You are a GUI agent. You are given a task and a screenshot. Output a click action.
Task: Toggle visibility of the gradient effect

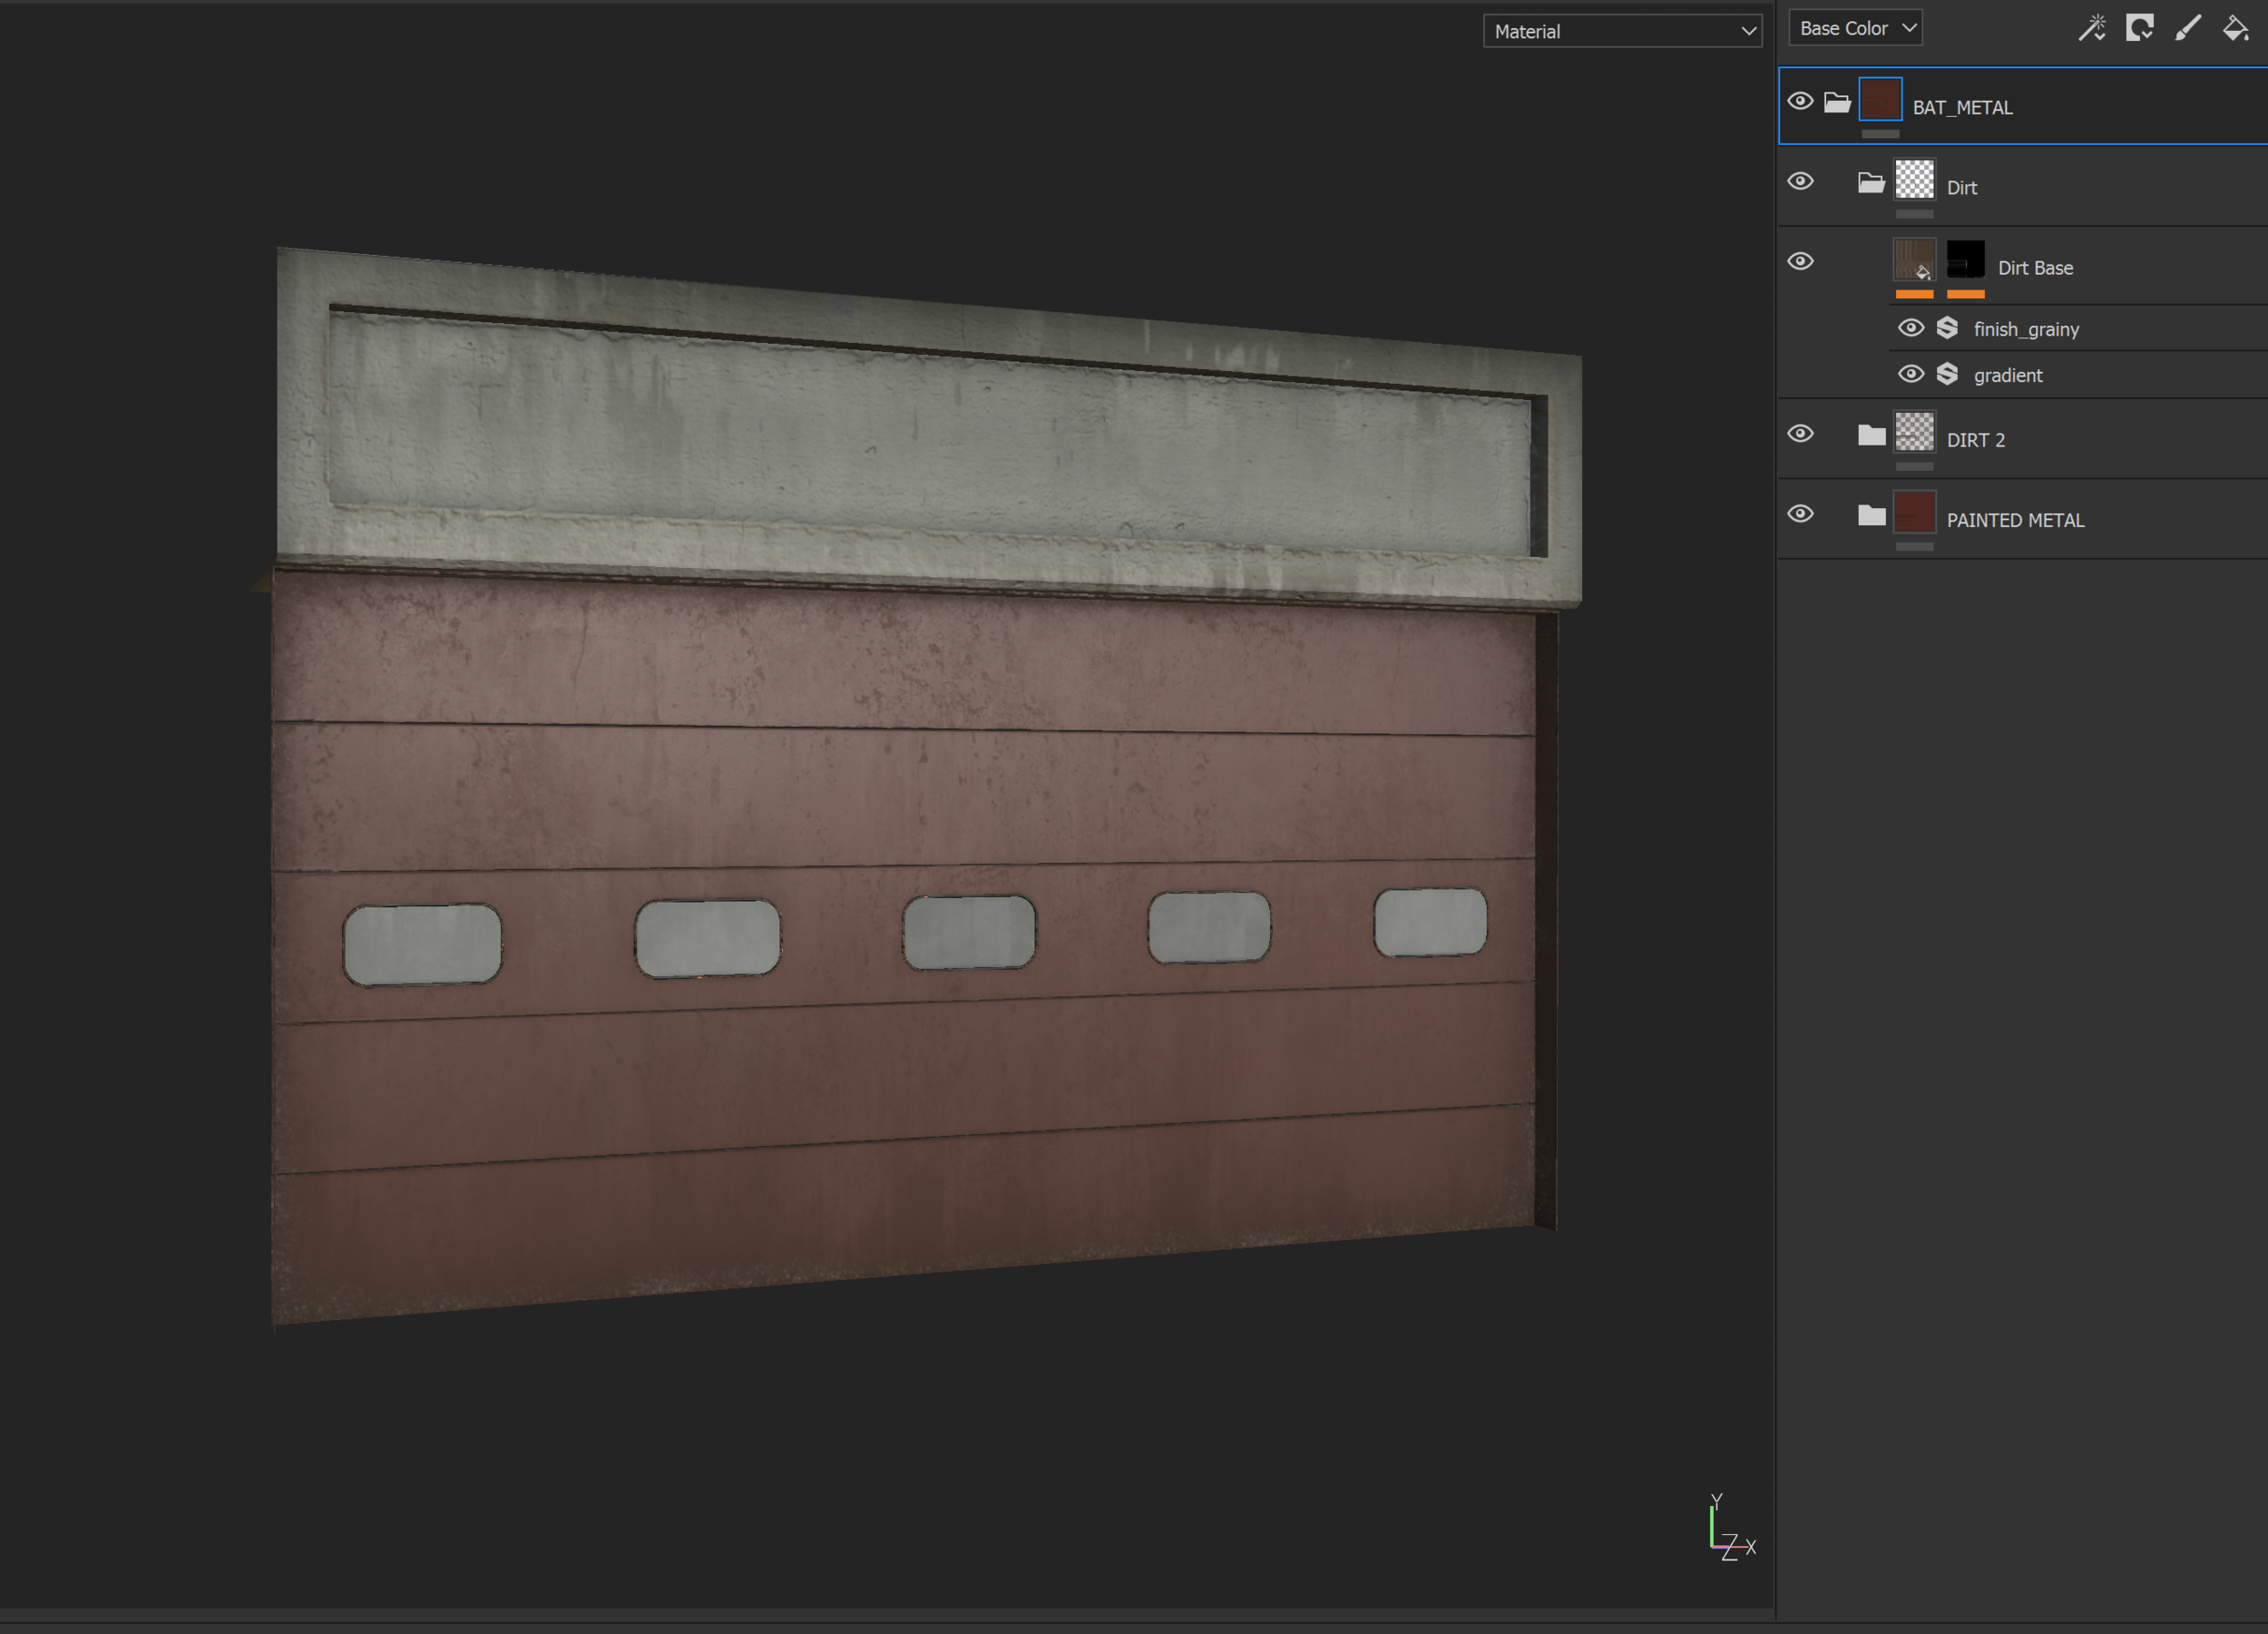tap(1910, 374)
